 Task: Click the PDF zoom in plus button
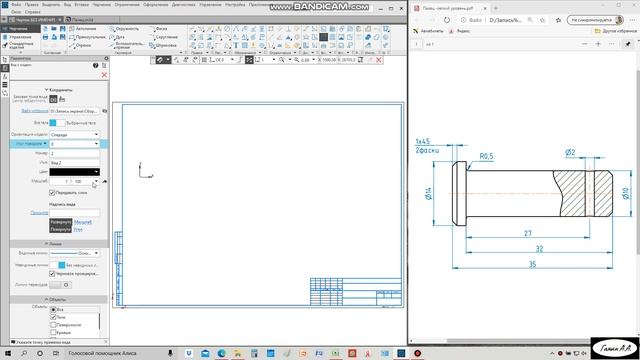[598, 44]
